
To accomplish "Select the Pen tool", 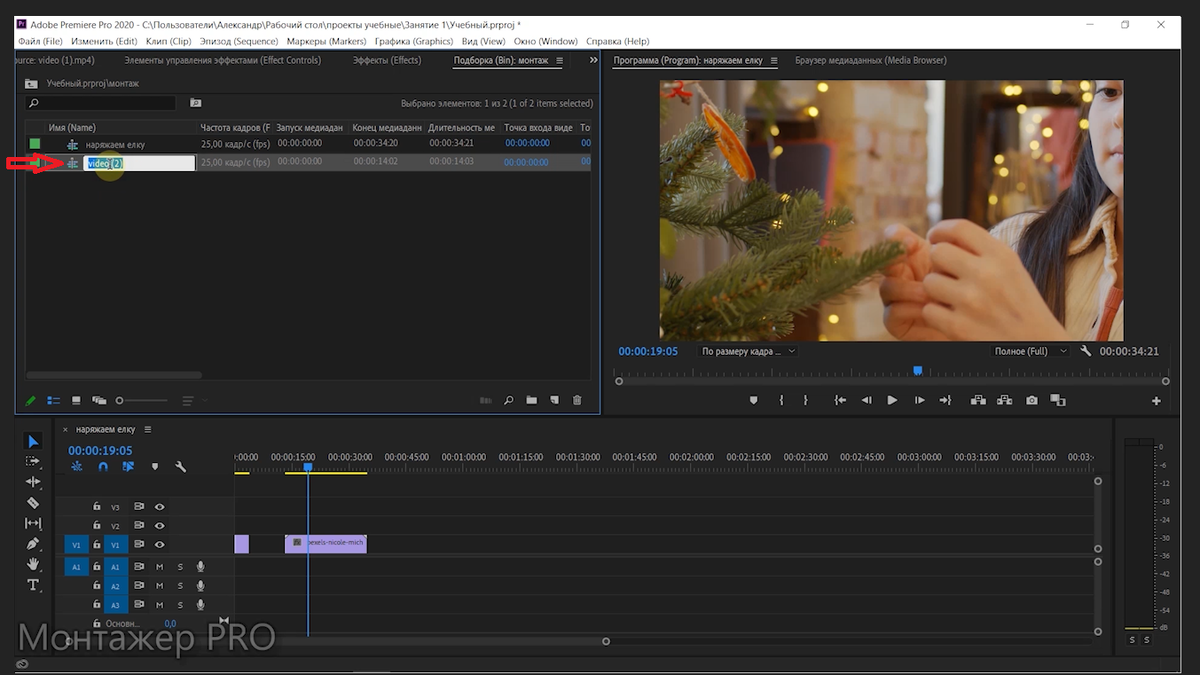I will 33,544.
